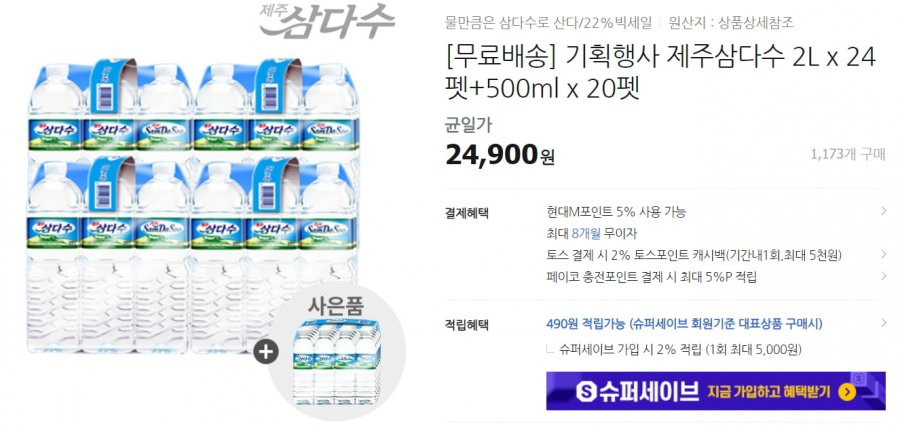Click the 슈퍼세이브 join benefits banner
Screen dimensions: 900x430
[x=716, y=392]
